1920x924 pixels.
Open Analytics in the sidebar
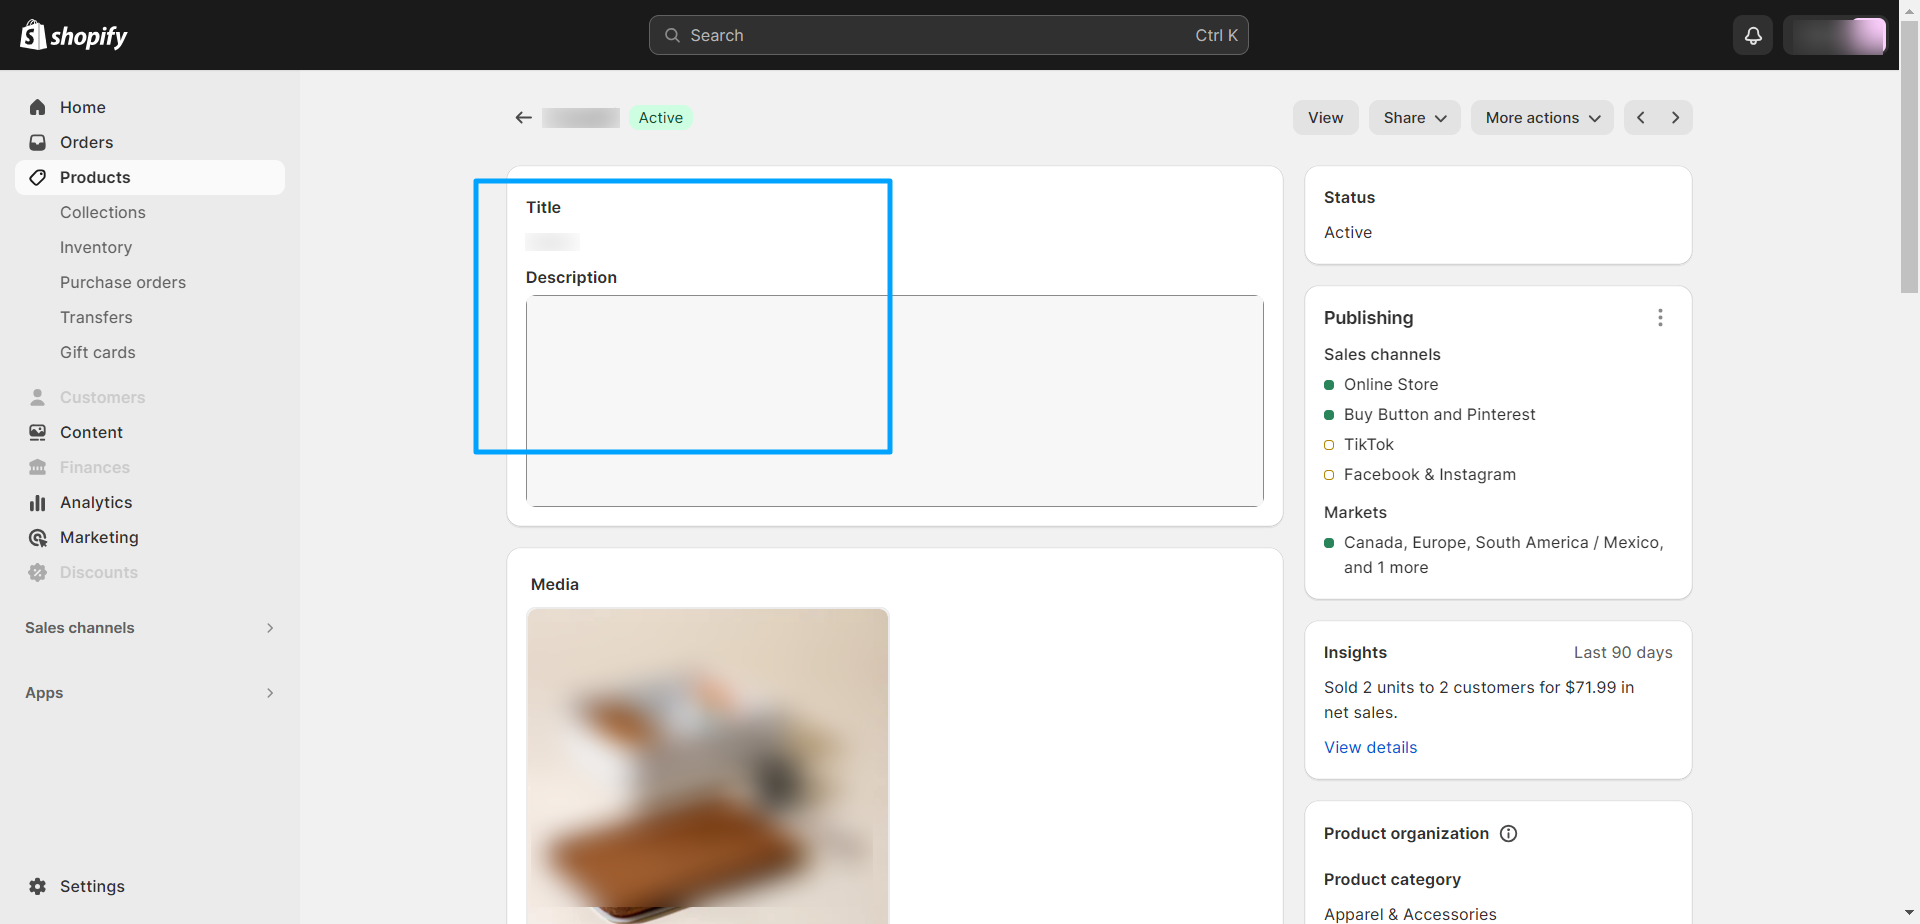click(x=150, y=502)
